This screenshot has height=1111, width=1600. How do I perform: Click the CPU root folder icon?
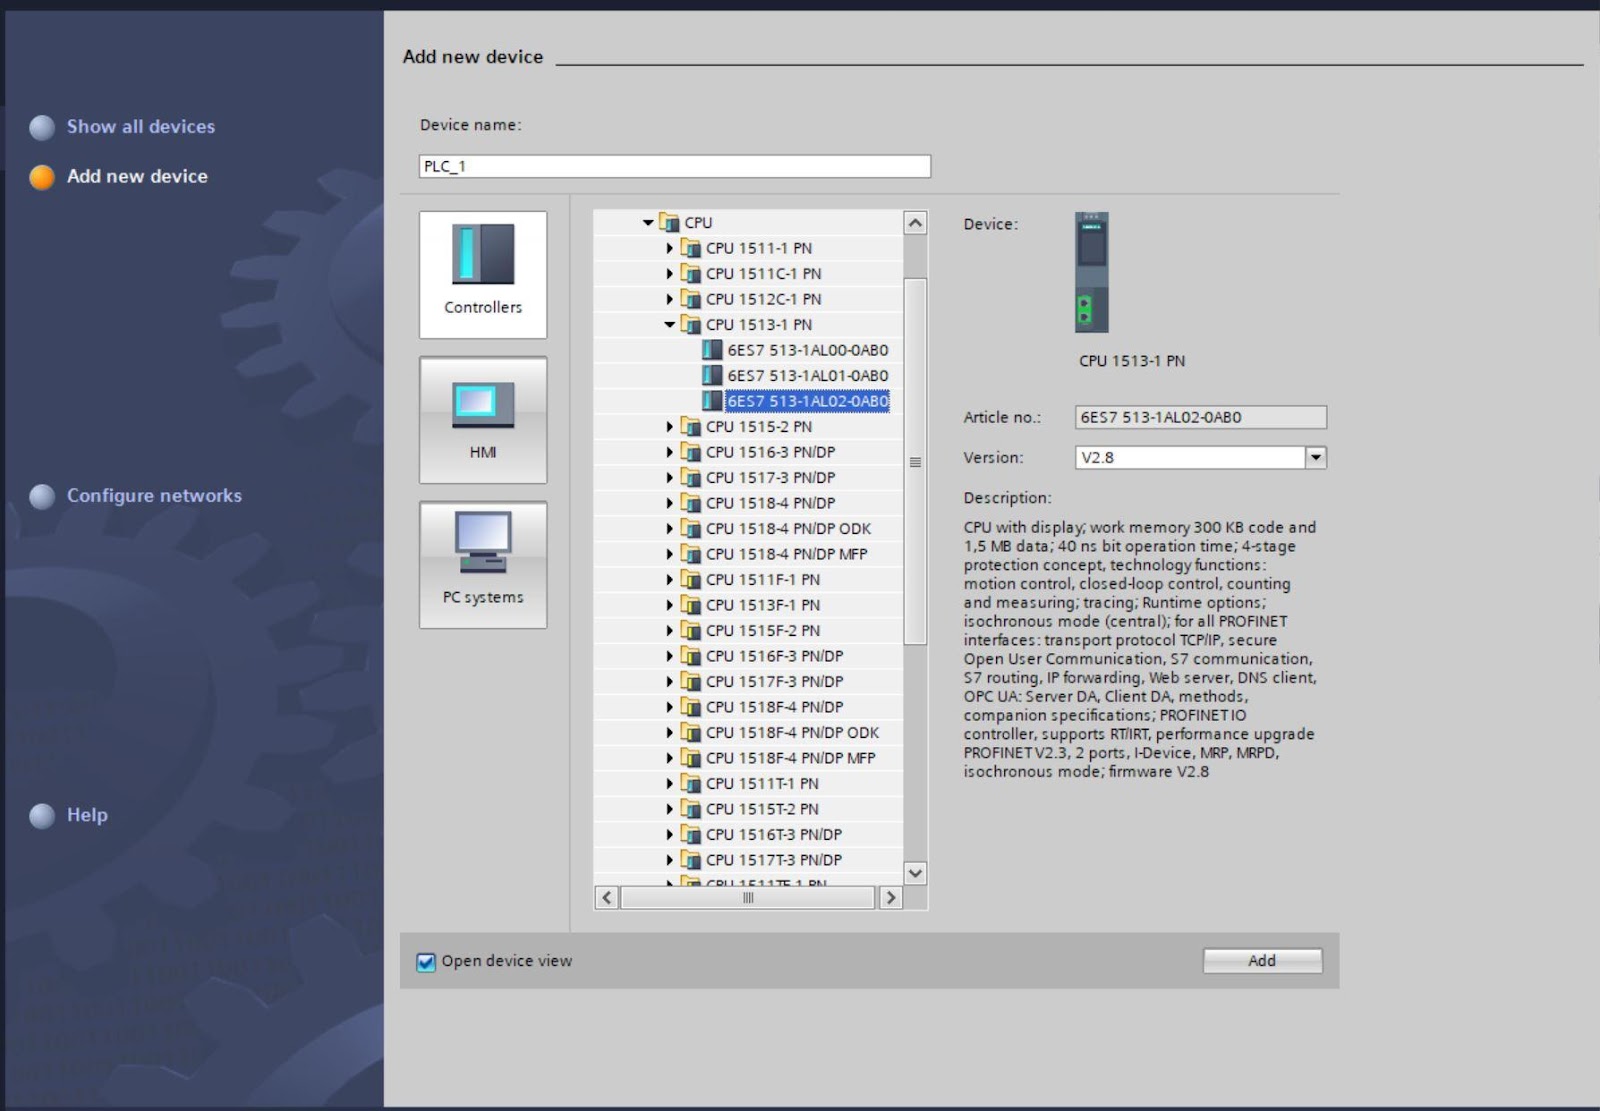[669, 223]
